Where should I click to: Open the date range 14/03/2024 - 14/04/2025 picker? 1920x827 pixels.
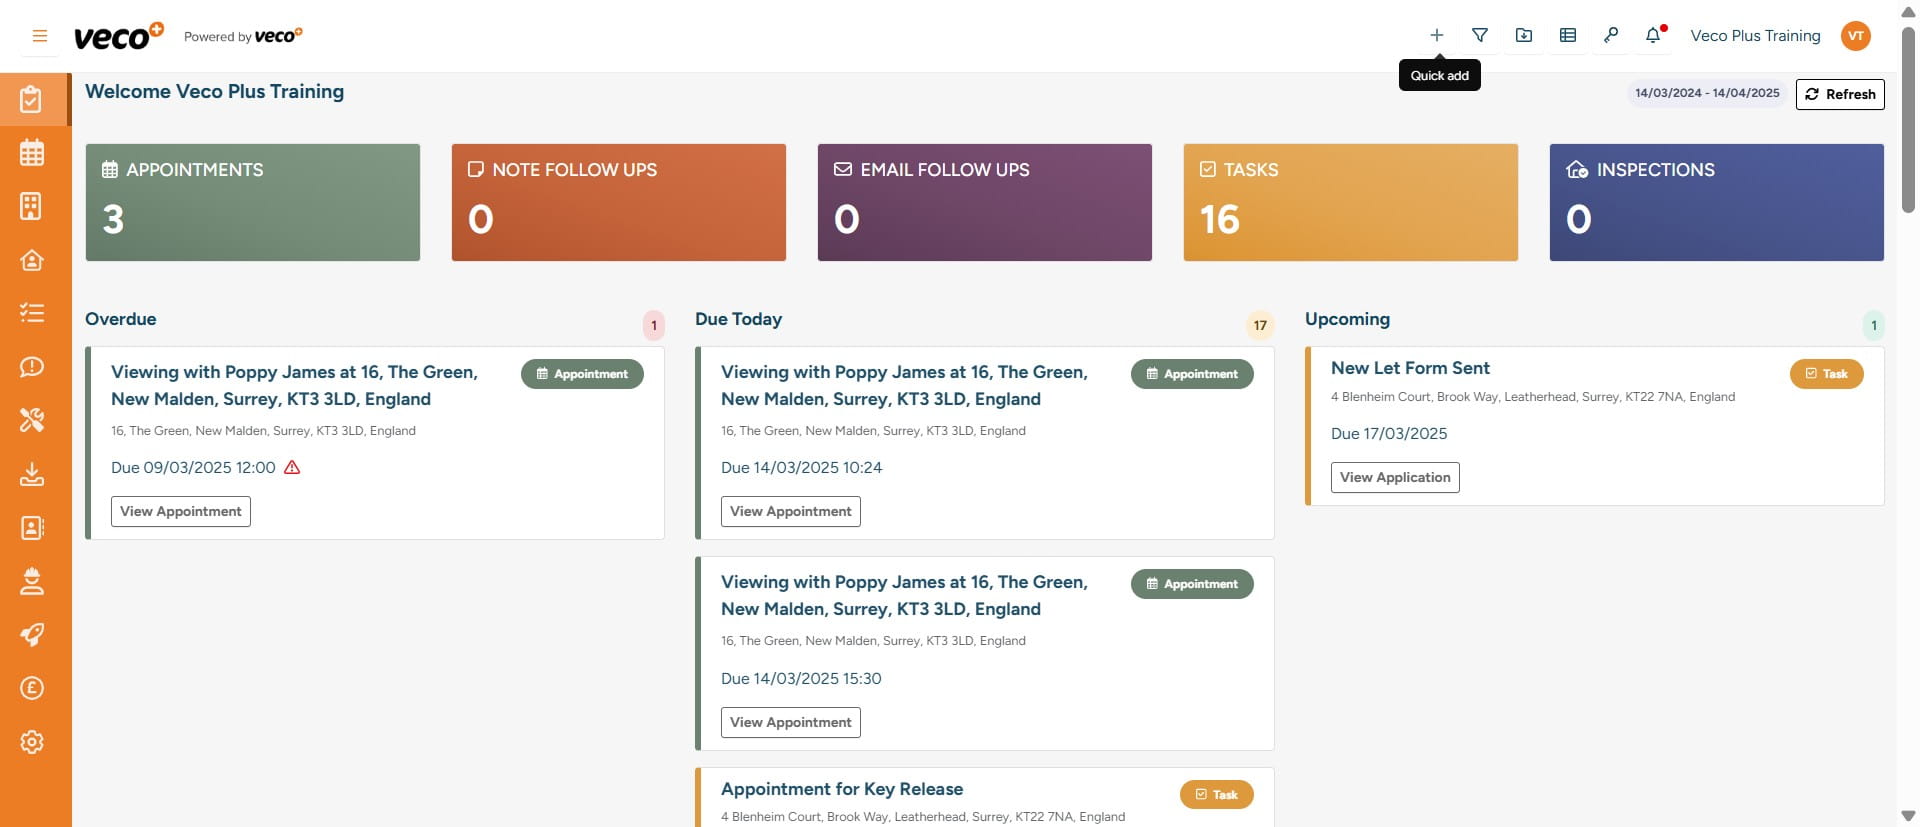pyautogui.click(x=1707, y=93)
